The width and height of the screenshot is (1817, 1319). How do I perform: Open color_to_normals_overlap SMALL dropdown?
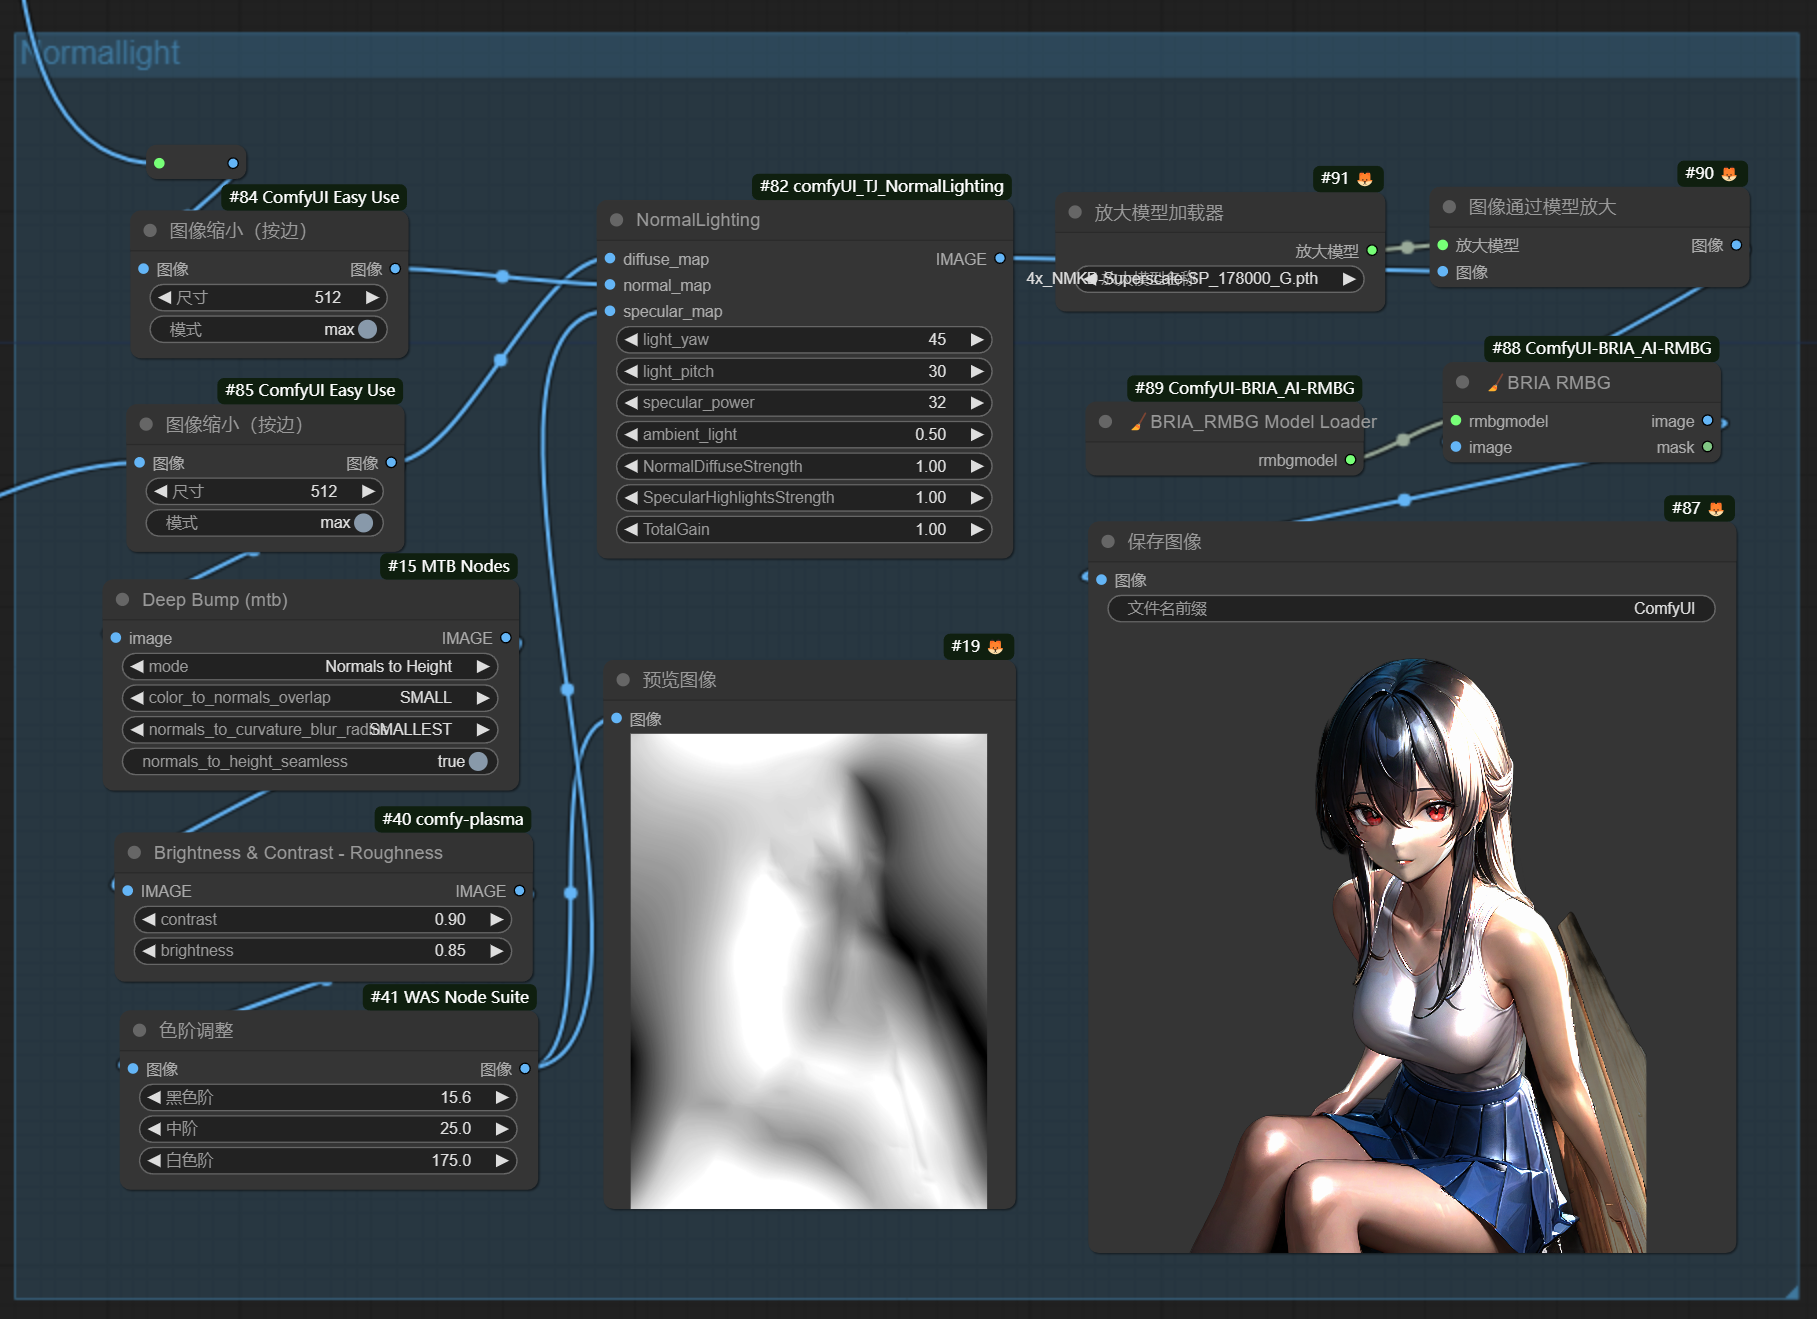click(310, 698)
